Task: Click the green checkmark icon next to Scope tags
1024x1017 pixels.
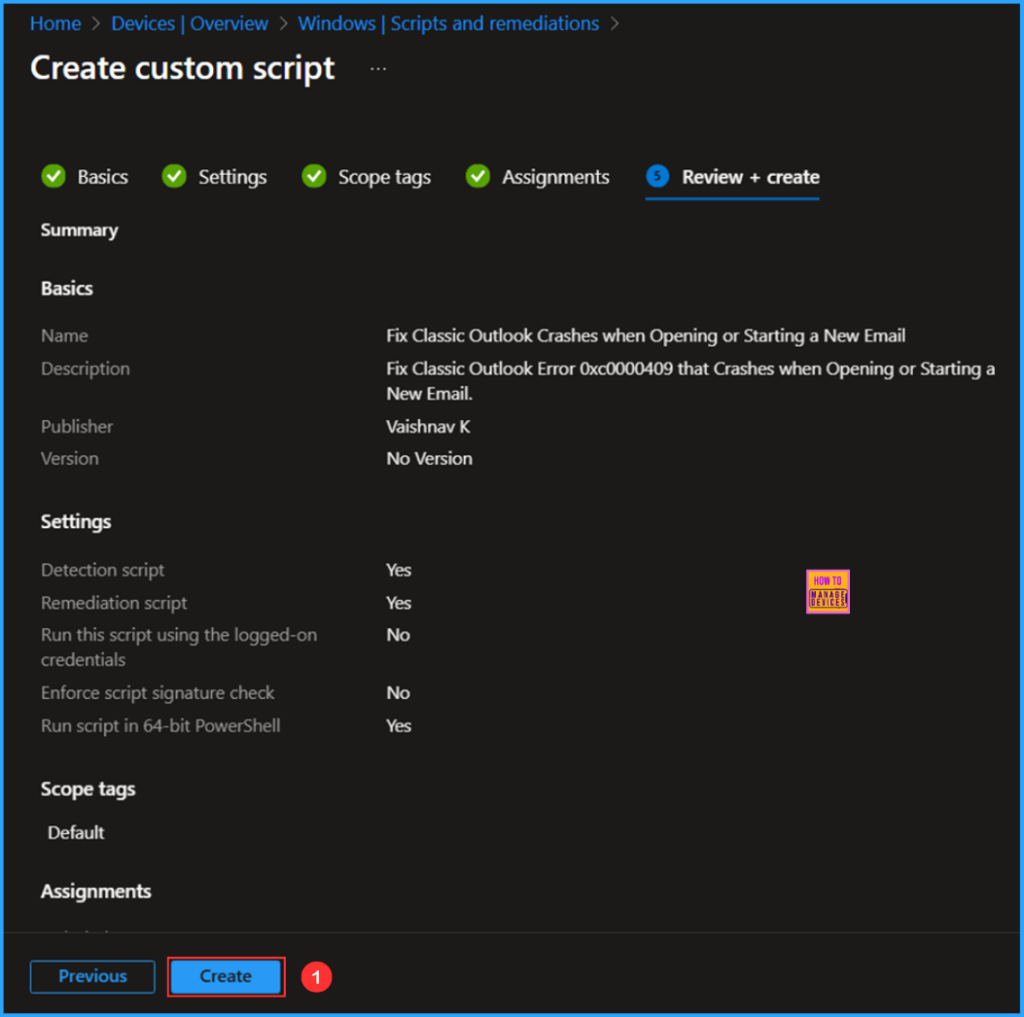Action: point(314,176)
